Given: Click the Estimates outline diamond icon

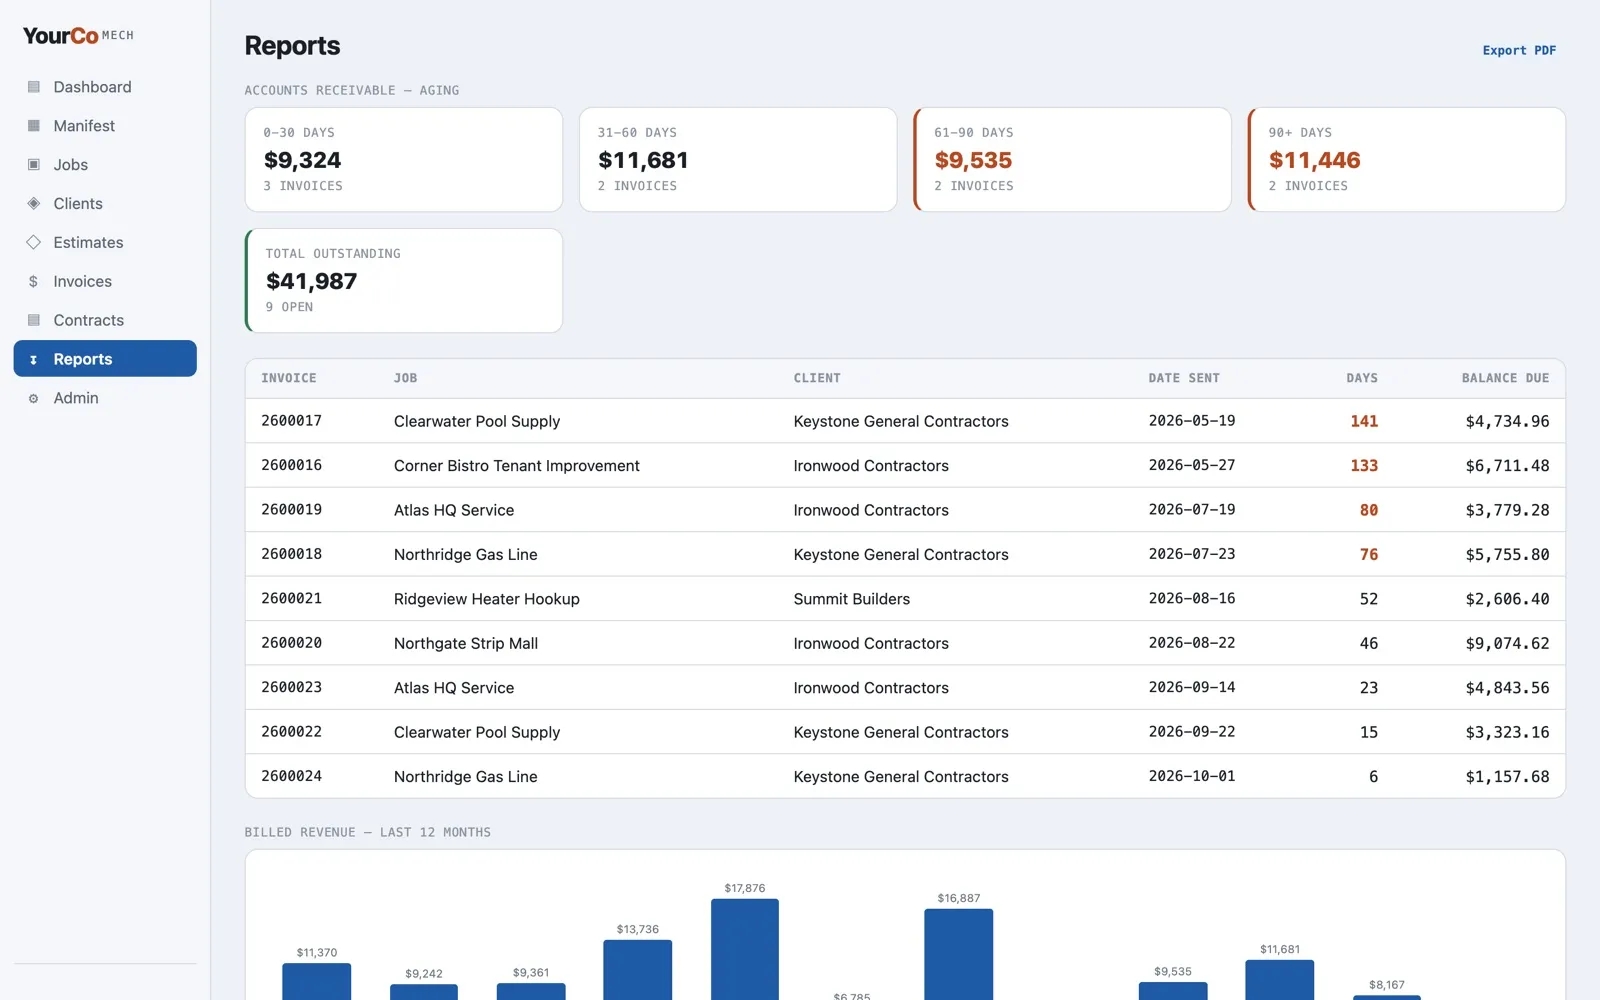Looking at the screenshot, I should point(33,242).
